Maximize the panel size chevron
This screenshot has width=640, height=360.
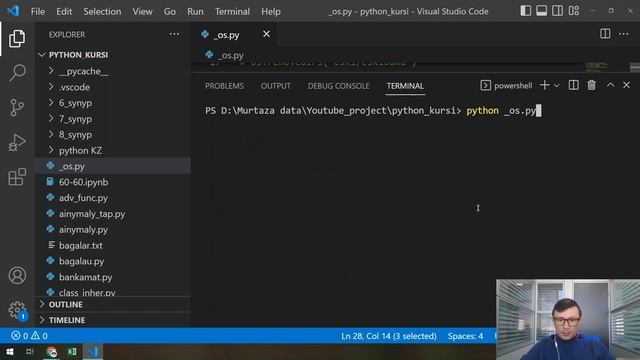click(610, 85)
